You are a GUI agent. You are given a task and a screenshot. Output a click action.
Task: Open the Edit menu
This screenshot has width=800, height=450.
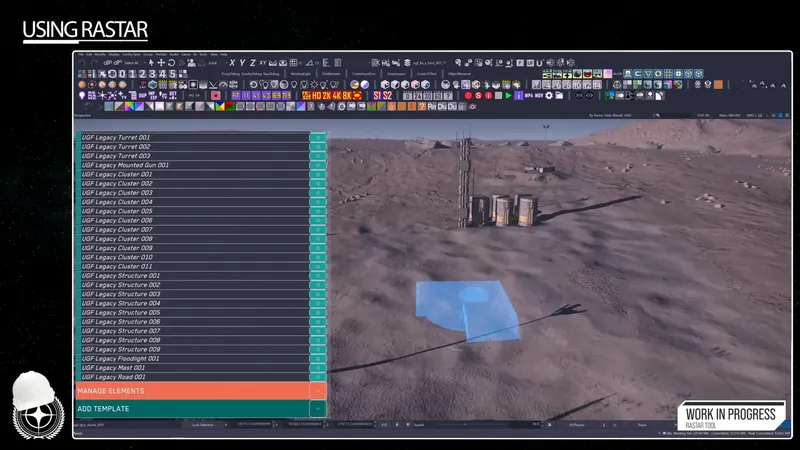pyautogui.click(x=89, y=54)
